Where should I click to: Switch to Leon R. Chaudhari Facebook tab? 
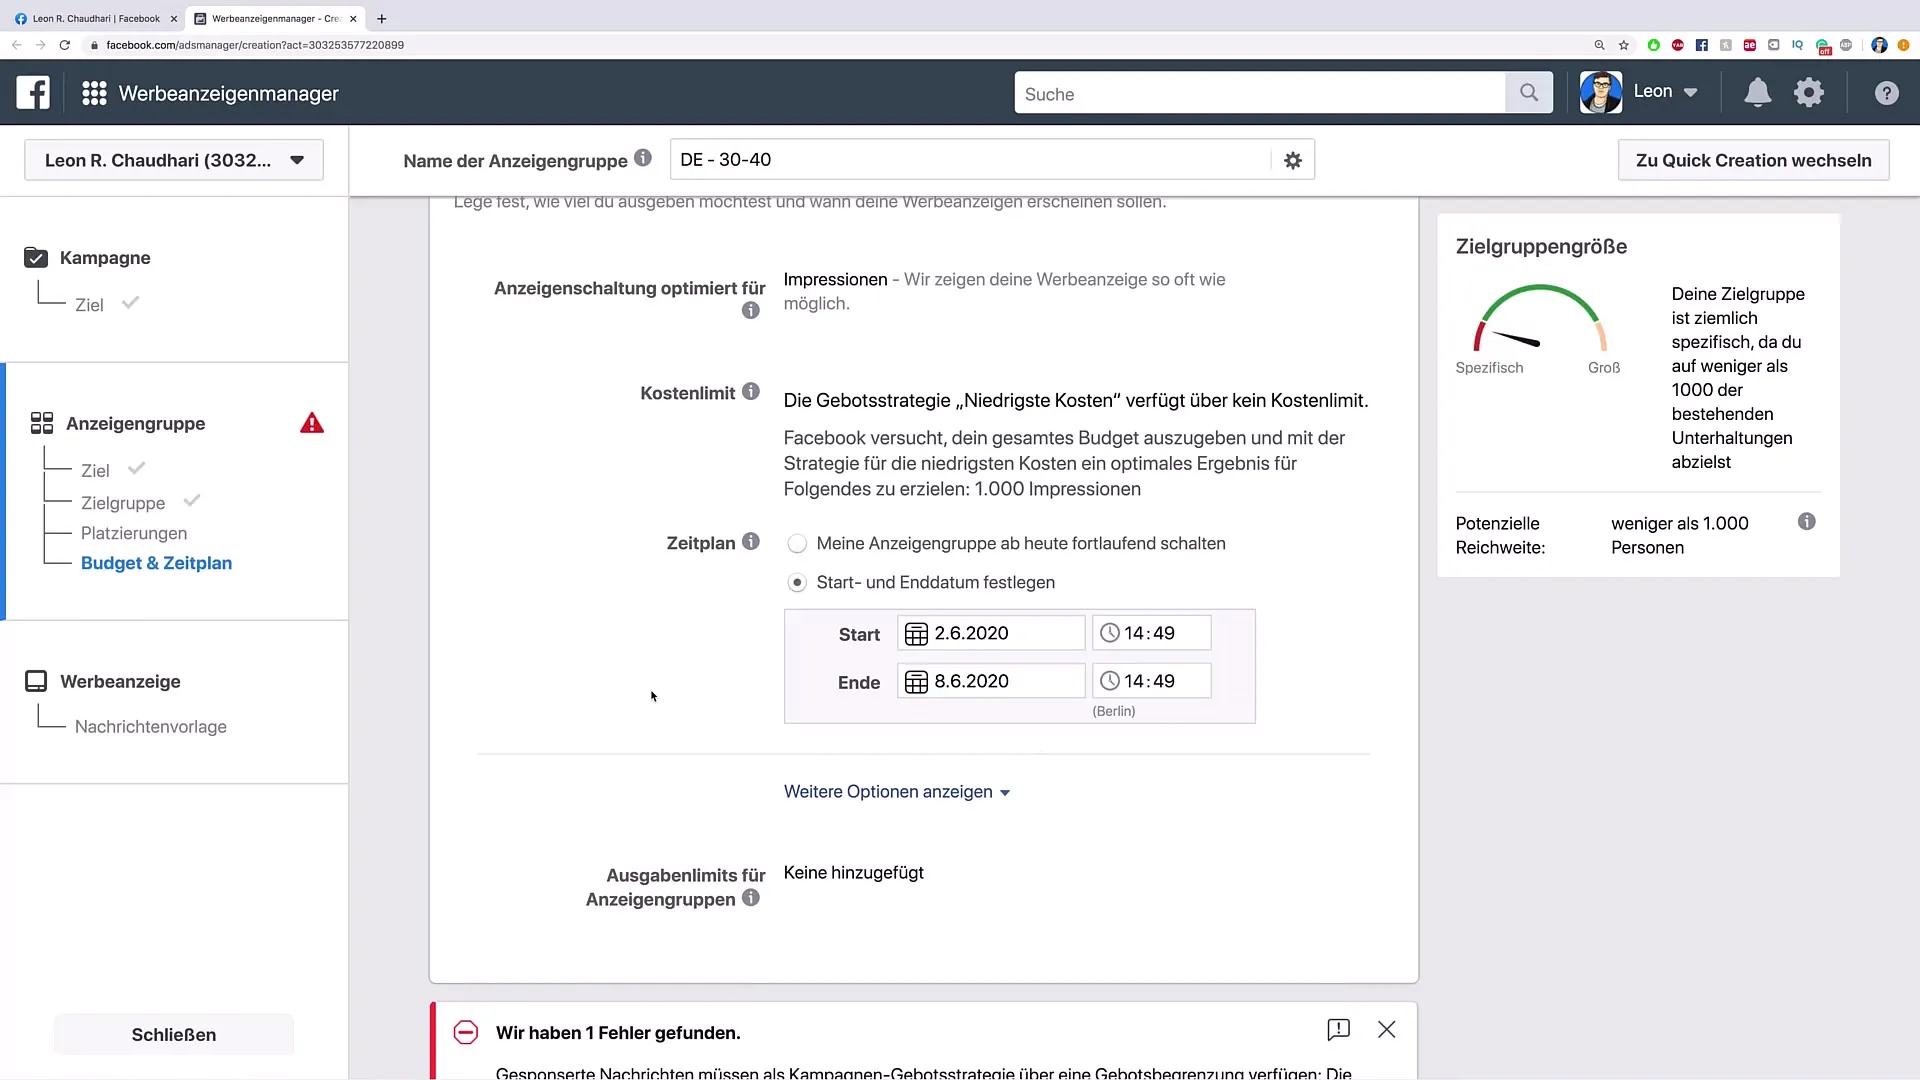96,18
